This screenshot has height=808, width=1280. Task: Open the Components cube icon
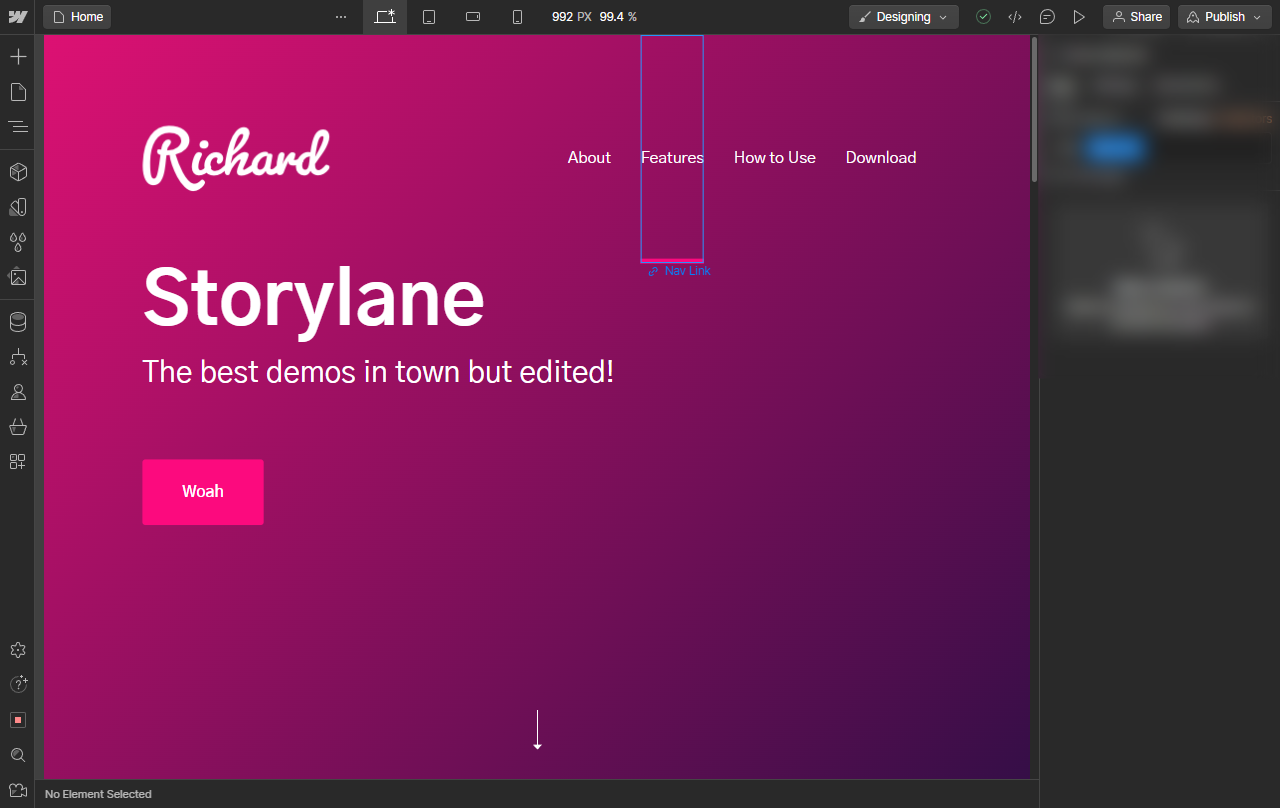pos(17,172)
